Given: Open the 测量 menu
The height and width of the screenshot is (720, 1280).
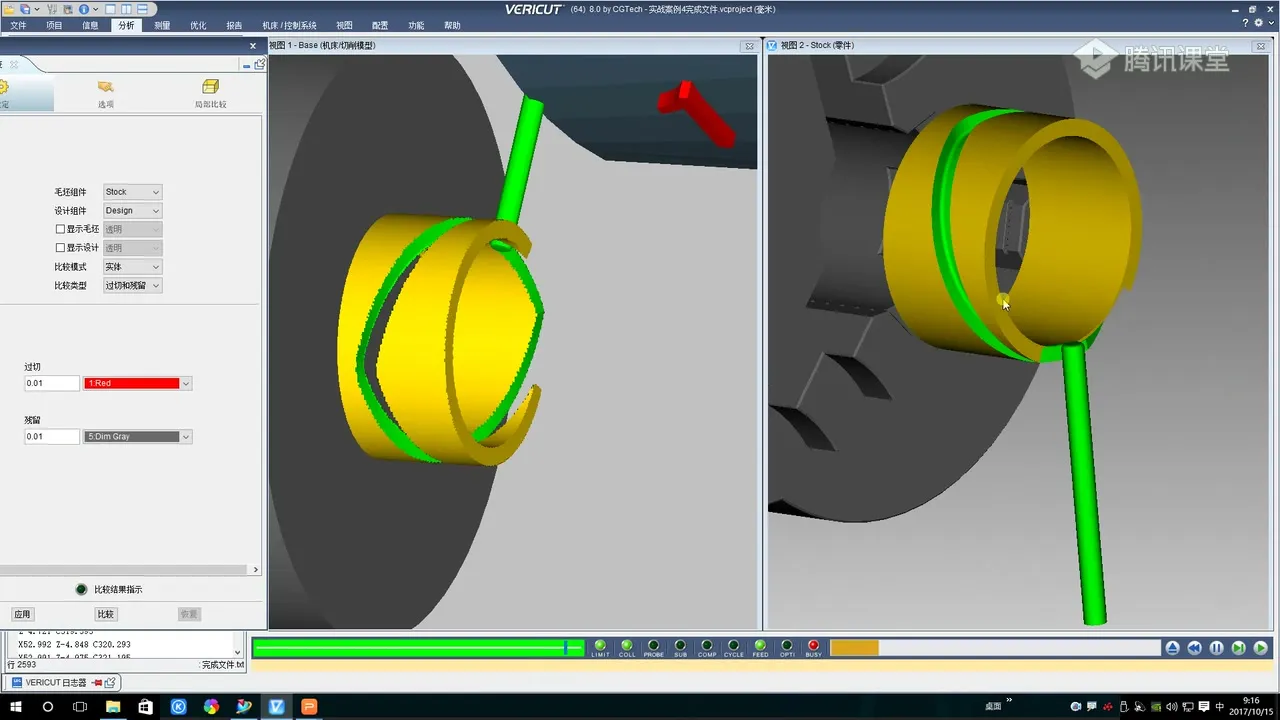Looking at the screenshot, I should pyautogui.click(x=162, y=26).
